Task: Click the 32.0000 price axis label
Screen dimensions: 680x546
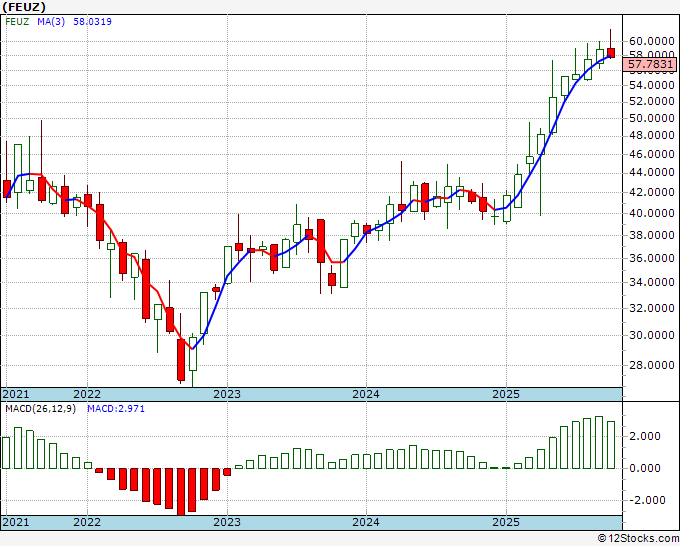Action: [x=652, y=308]
